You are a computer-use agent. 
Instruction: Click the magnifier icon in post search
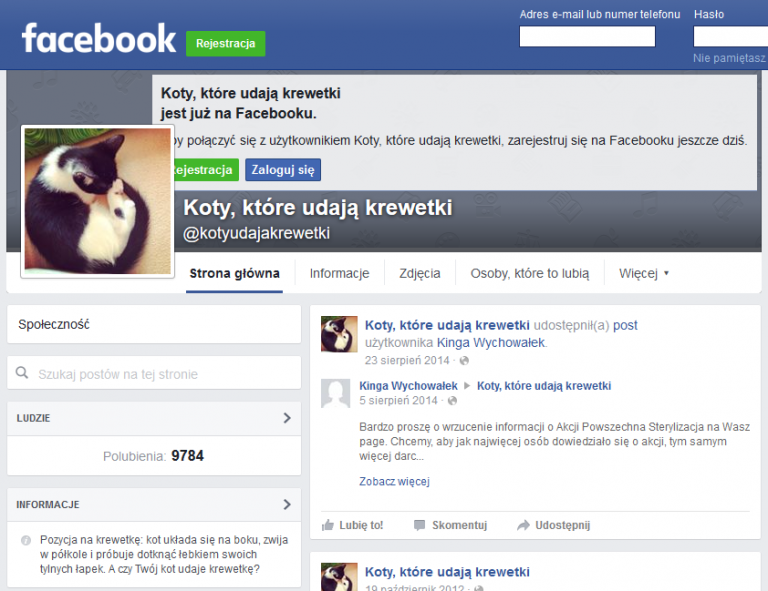tap(22, 373)
